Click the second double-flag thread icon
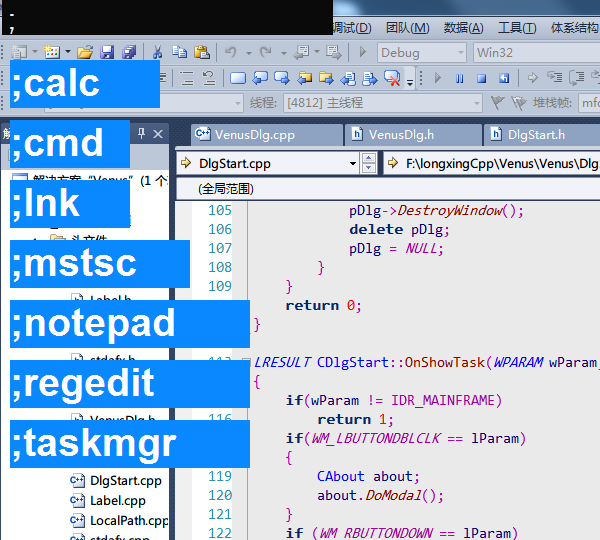 tap(519, 103)
